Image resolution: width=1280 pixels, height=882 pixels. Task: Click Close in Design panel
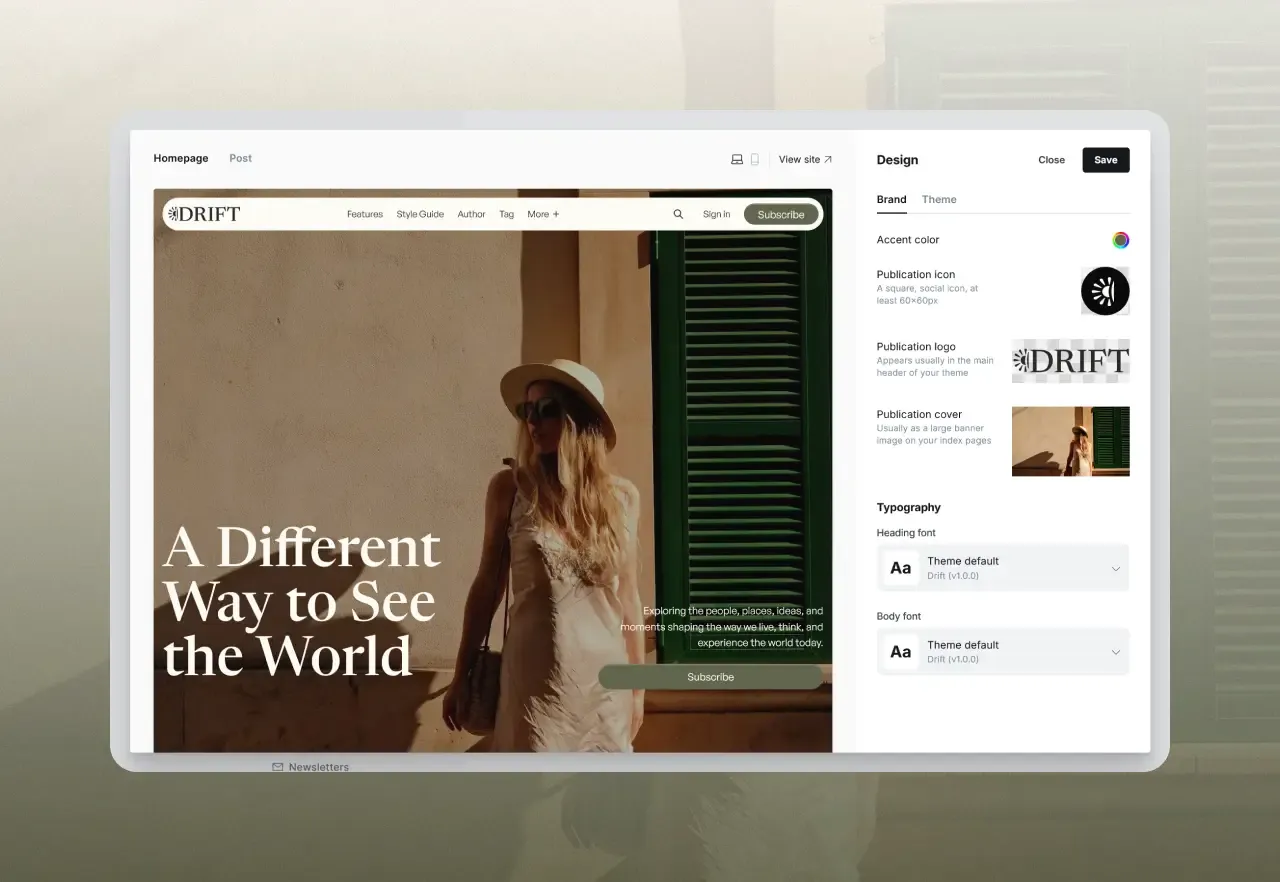point(1052,160)
